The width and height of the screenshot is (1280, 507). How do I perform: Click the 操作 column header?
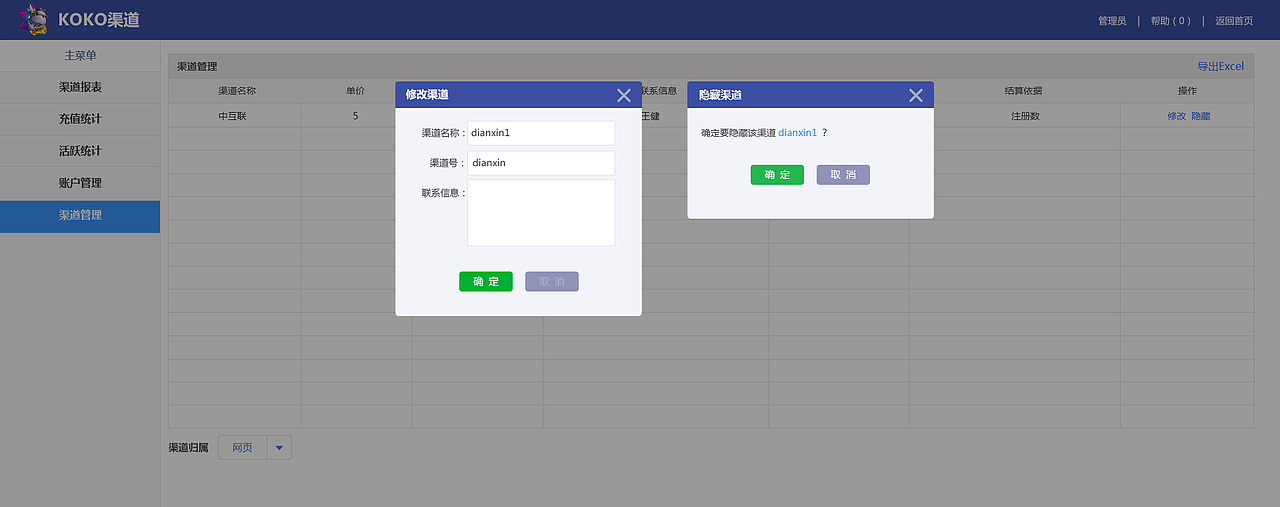click(x=1187, y=90)
